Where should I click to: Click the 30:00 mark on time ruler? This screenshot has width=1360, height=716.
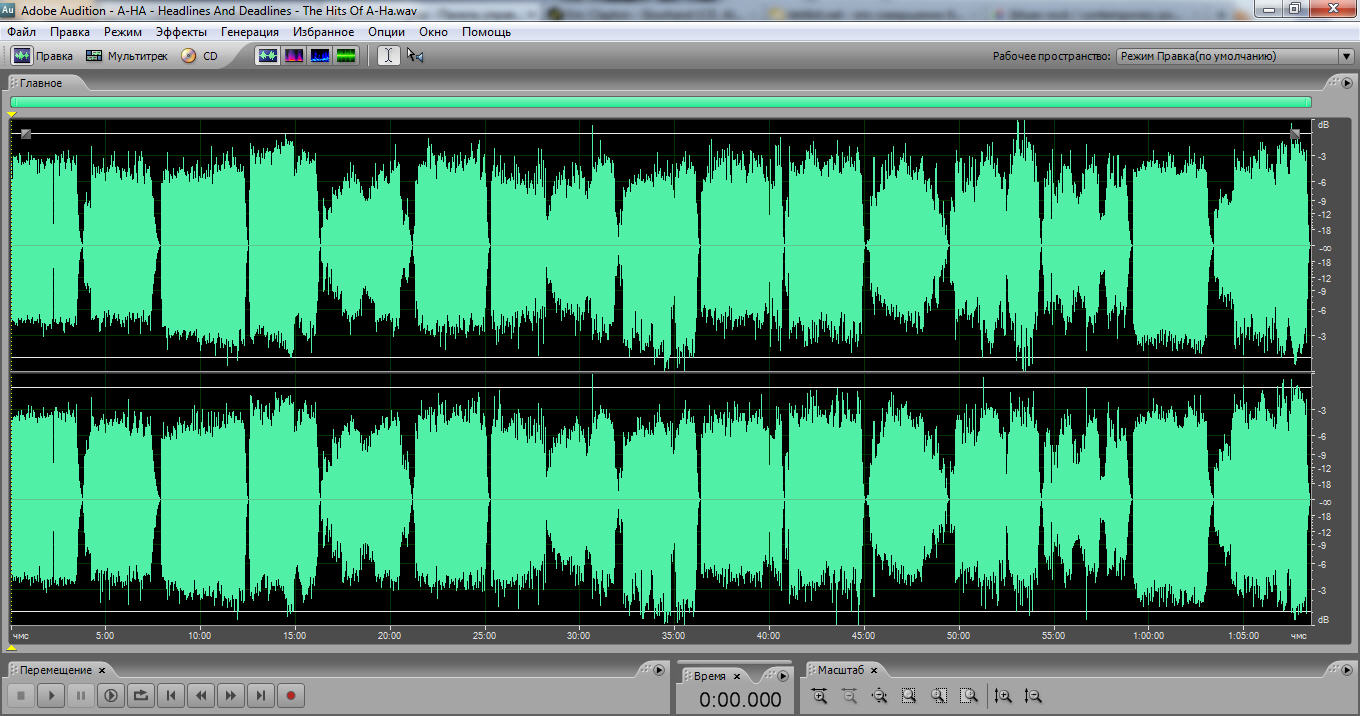coord(578,635)
